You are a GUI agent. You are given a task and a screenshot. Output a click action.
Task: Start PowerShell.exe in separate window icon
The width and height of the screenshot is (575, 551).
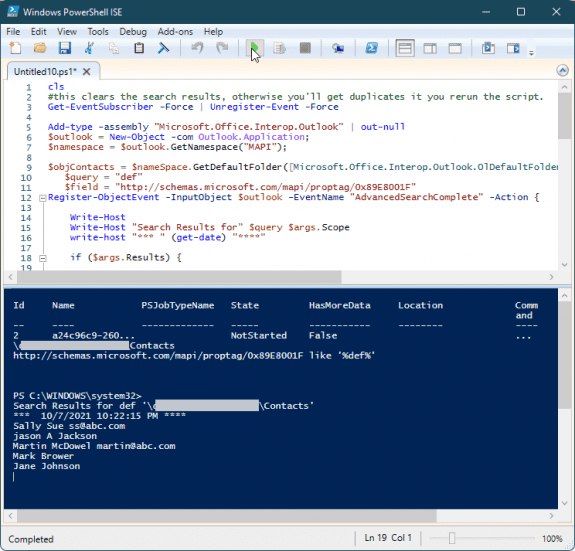tap(371, 48)
